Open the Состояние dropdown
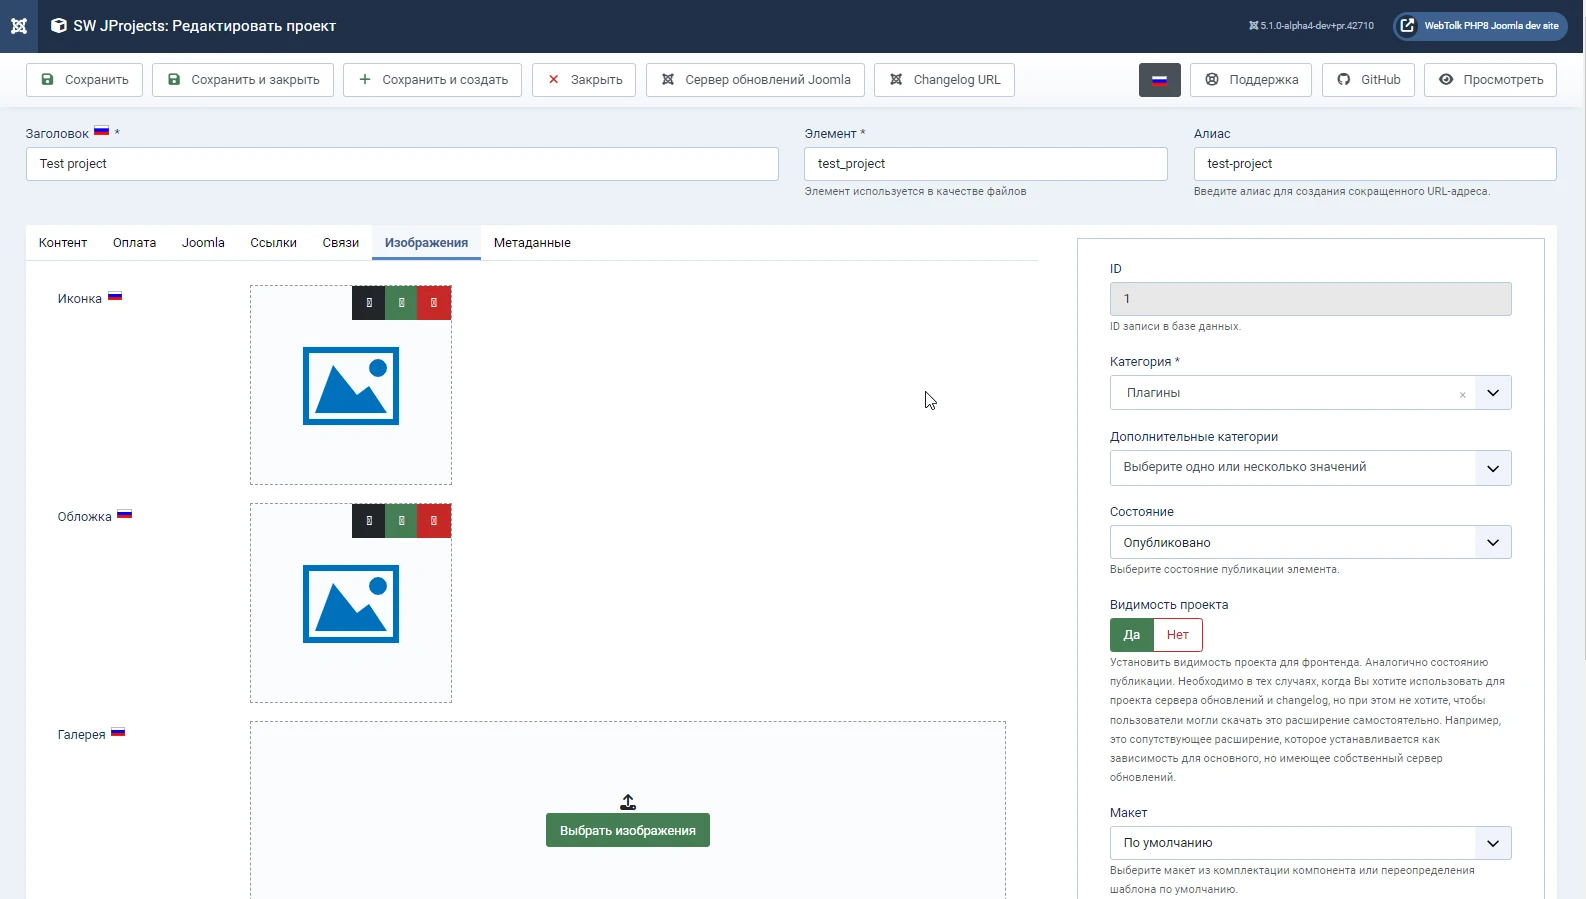Viewport: 1586px width, 899px height. click(x=1310, y=542)
